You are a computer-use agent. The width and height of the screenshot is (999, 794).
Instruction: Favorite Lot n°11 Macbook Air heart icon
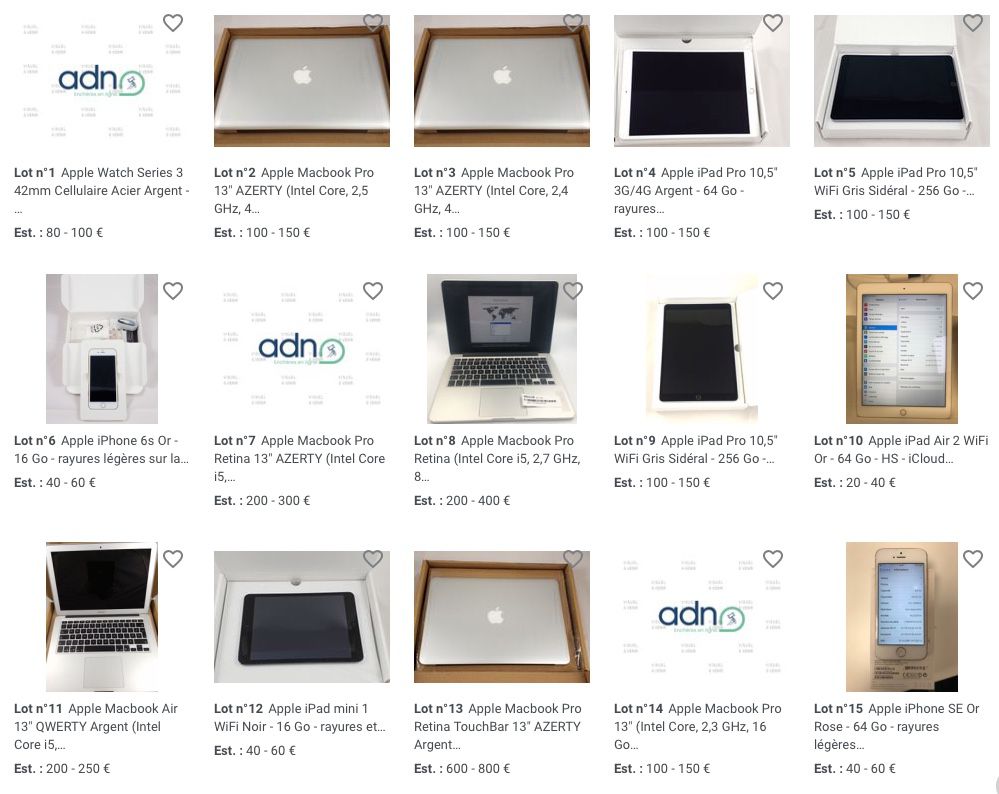(x=173, y=559)
